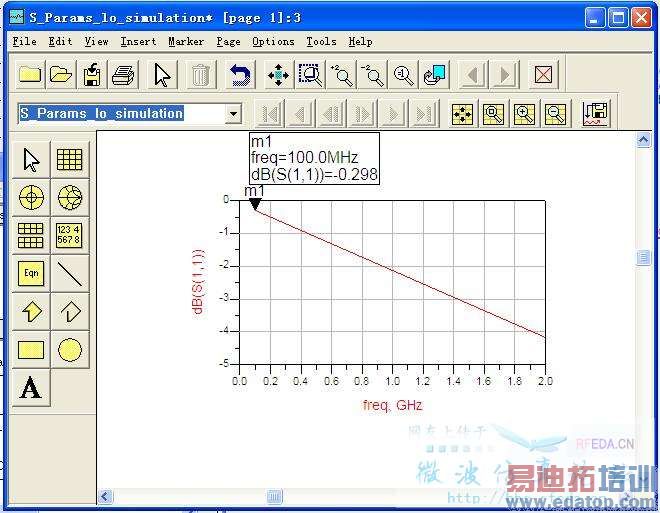Open the Marker menu
Viewport: 660px width, 513px height.
[x=186, y=42]
